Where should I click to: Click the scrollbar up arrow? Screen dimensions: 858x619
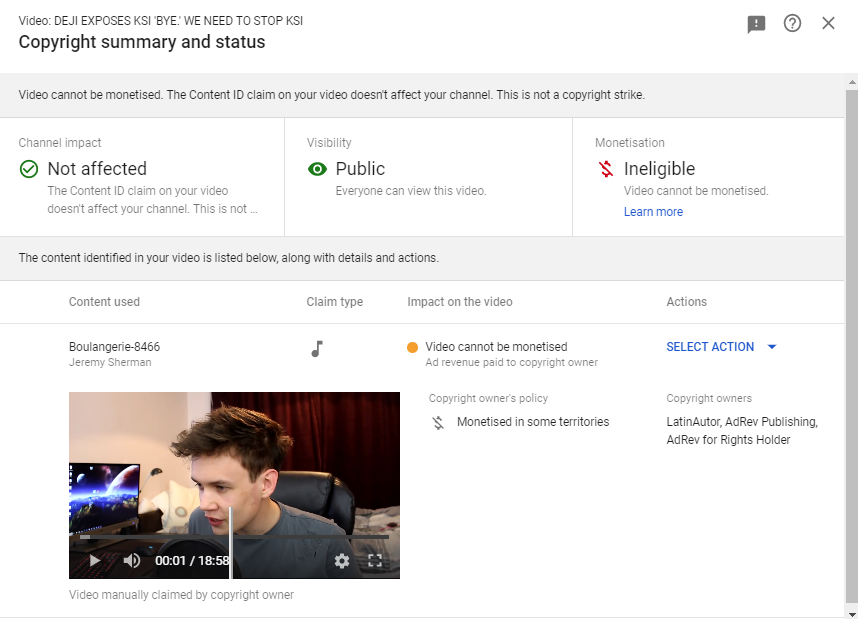[851, 82]
